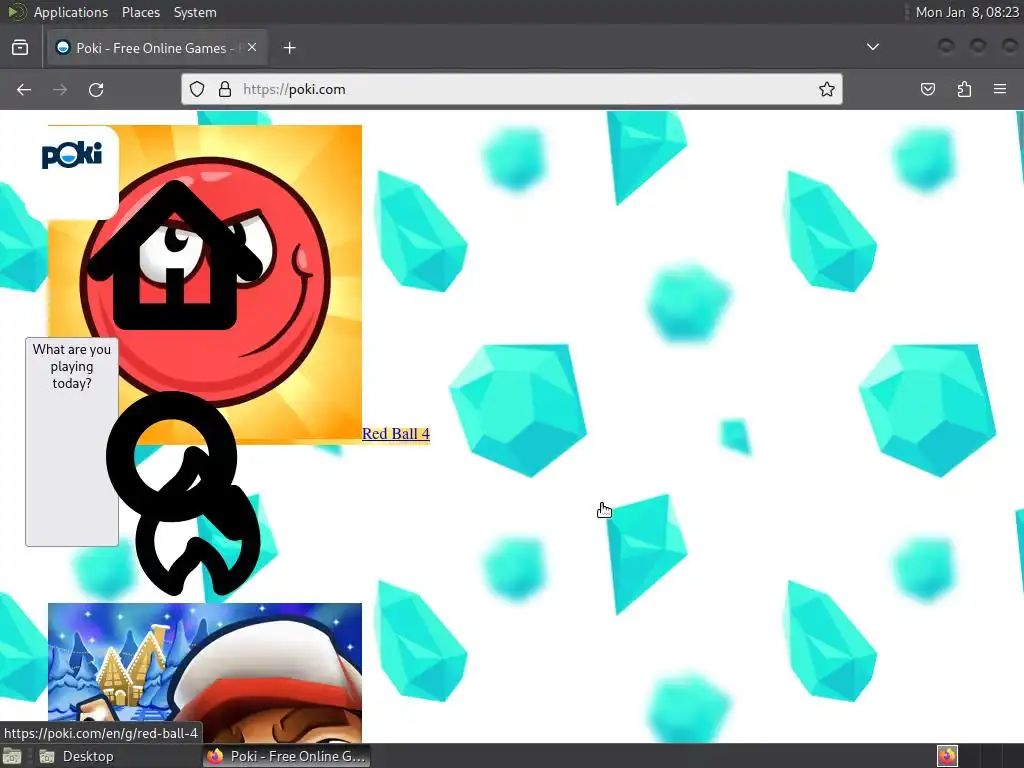Open the System menu
The image size is (1024, 768).
(195, 12)
